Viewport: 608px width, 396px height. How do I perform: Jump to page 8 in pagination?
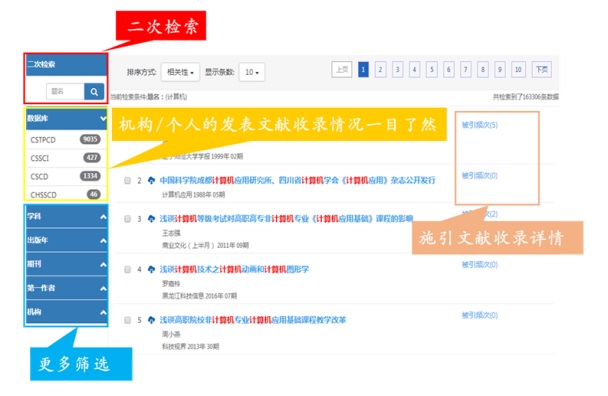483,70
